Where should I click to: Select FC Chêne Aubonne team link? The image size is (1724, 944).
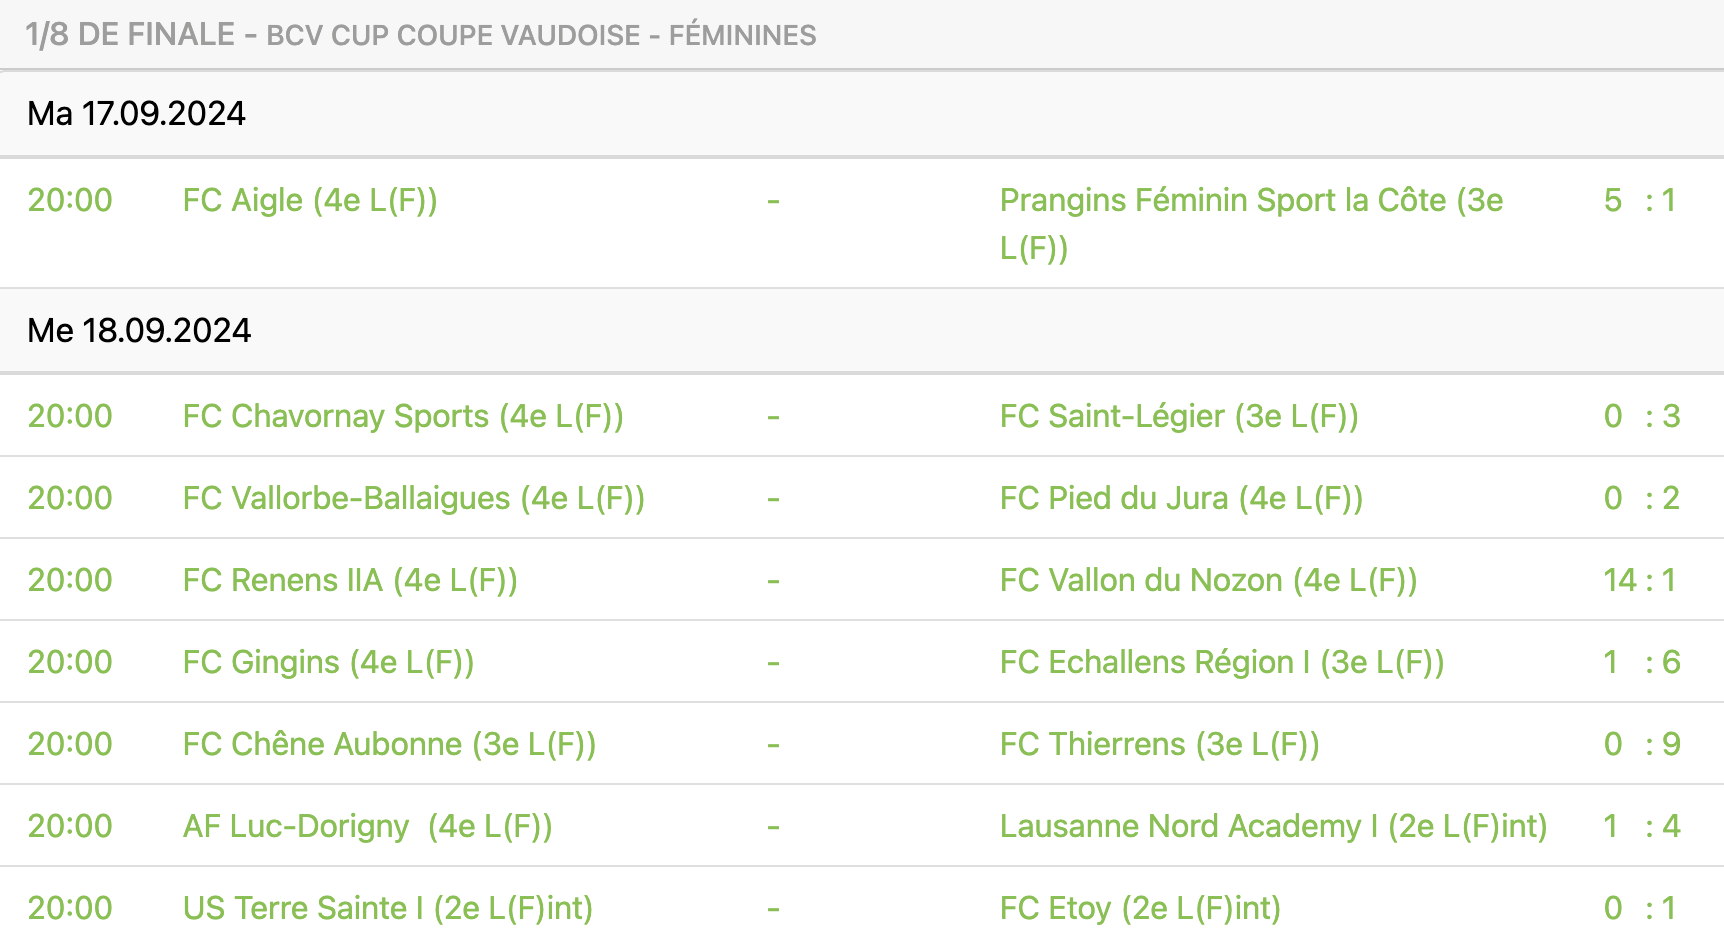coord(389,744)
